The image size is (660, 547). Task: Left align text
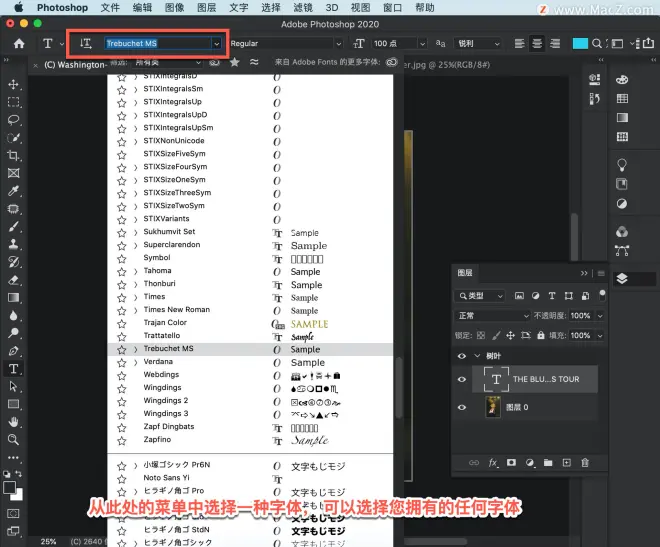(x=519, y=43)
